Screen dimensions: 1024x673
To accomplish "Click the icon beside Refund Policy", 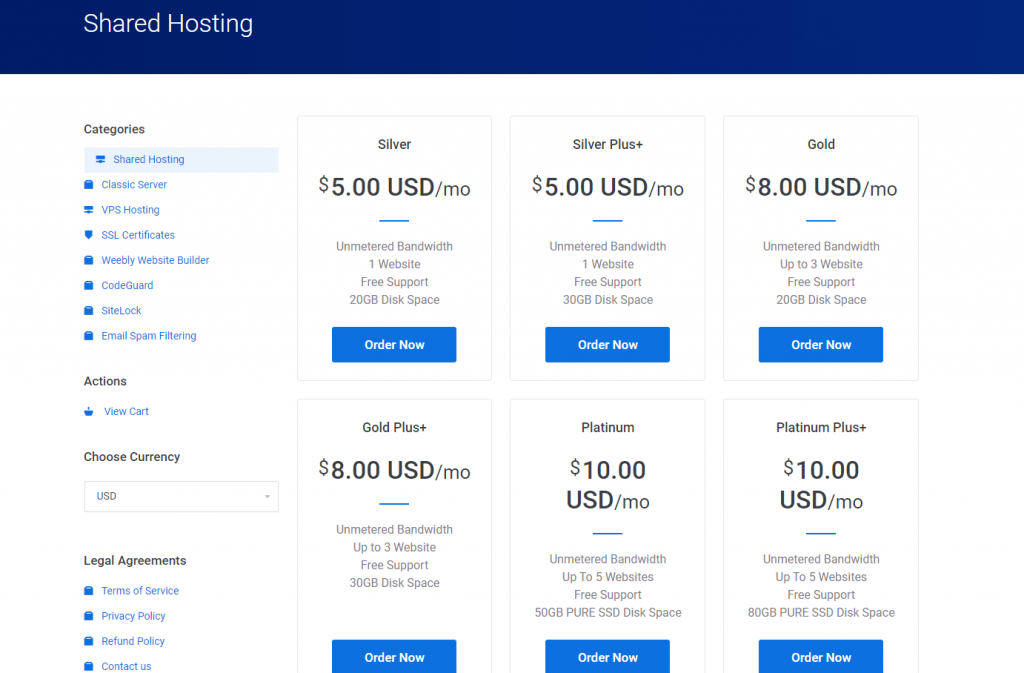I will pyautogui.click(x=89, y=642).
